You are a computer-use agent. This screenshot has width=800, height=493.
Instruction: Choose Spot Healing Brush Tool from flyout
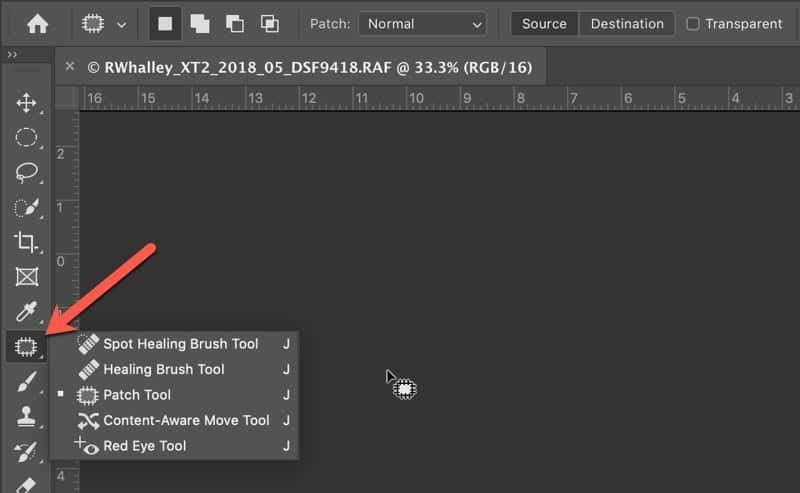(180, 344)
